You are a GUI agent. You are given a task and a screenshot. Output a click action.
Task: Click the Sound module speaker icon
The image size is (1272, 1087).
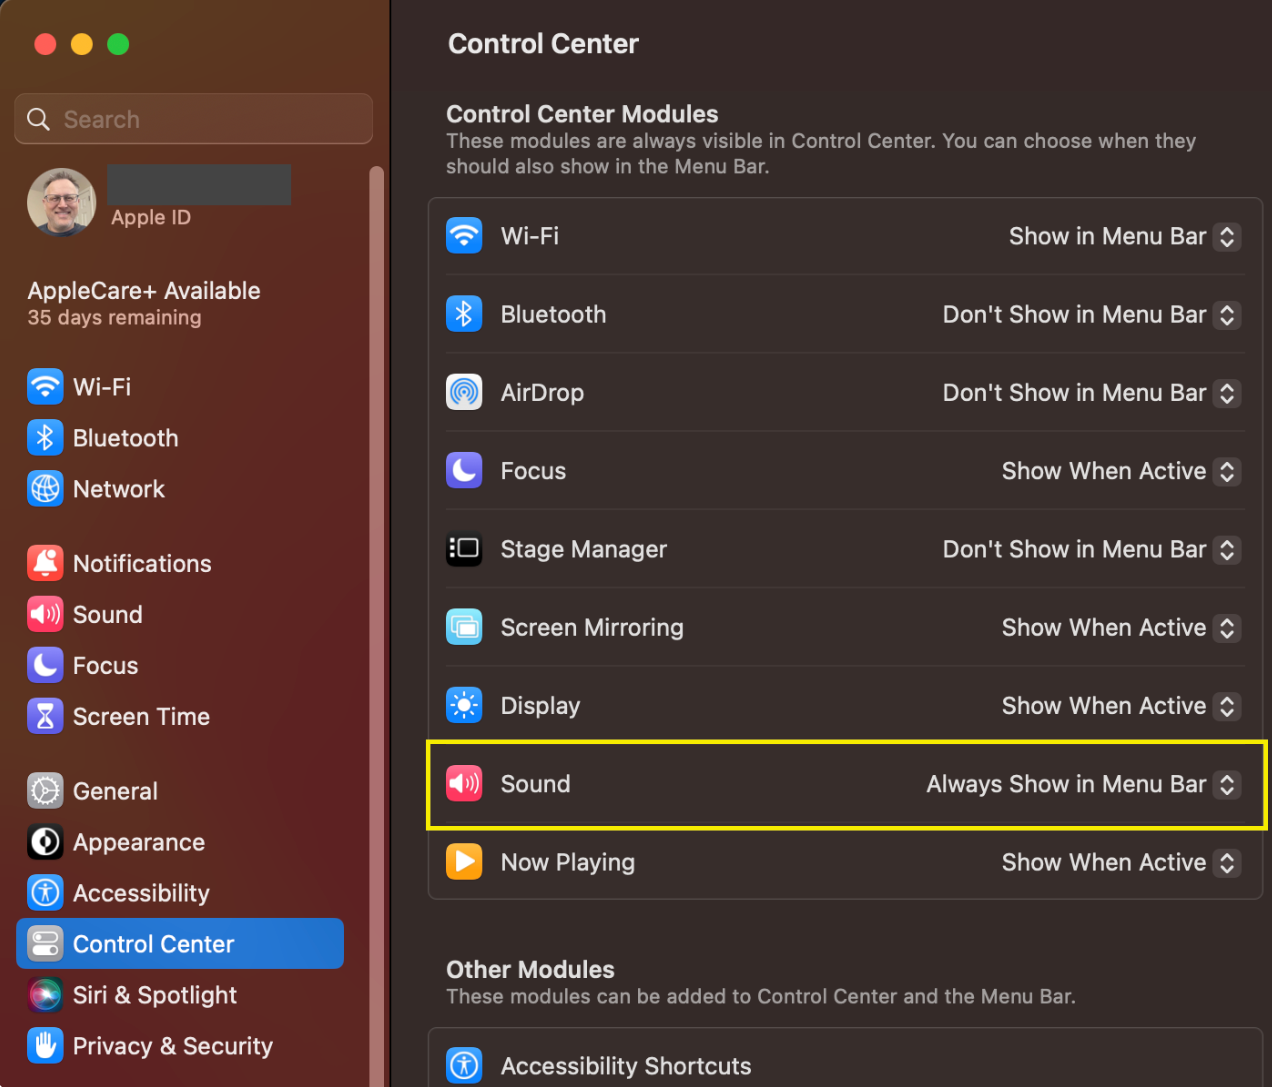pyautogui.click(x=464, y=783)
